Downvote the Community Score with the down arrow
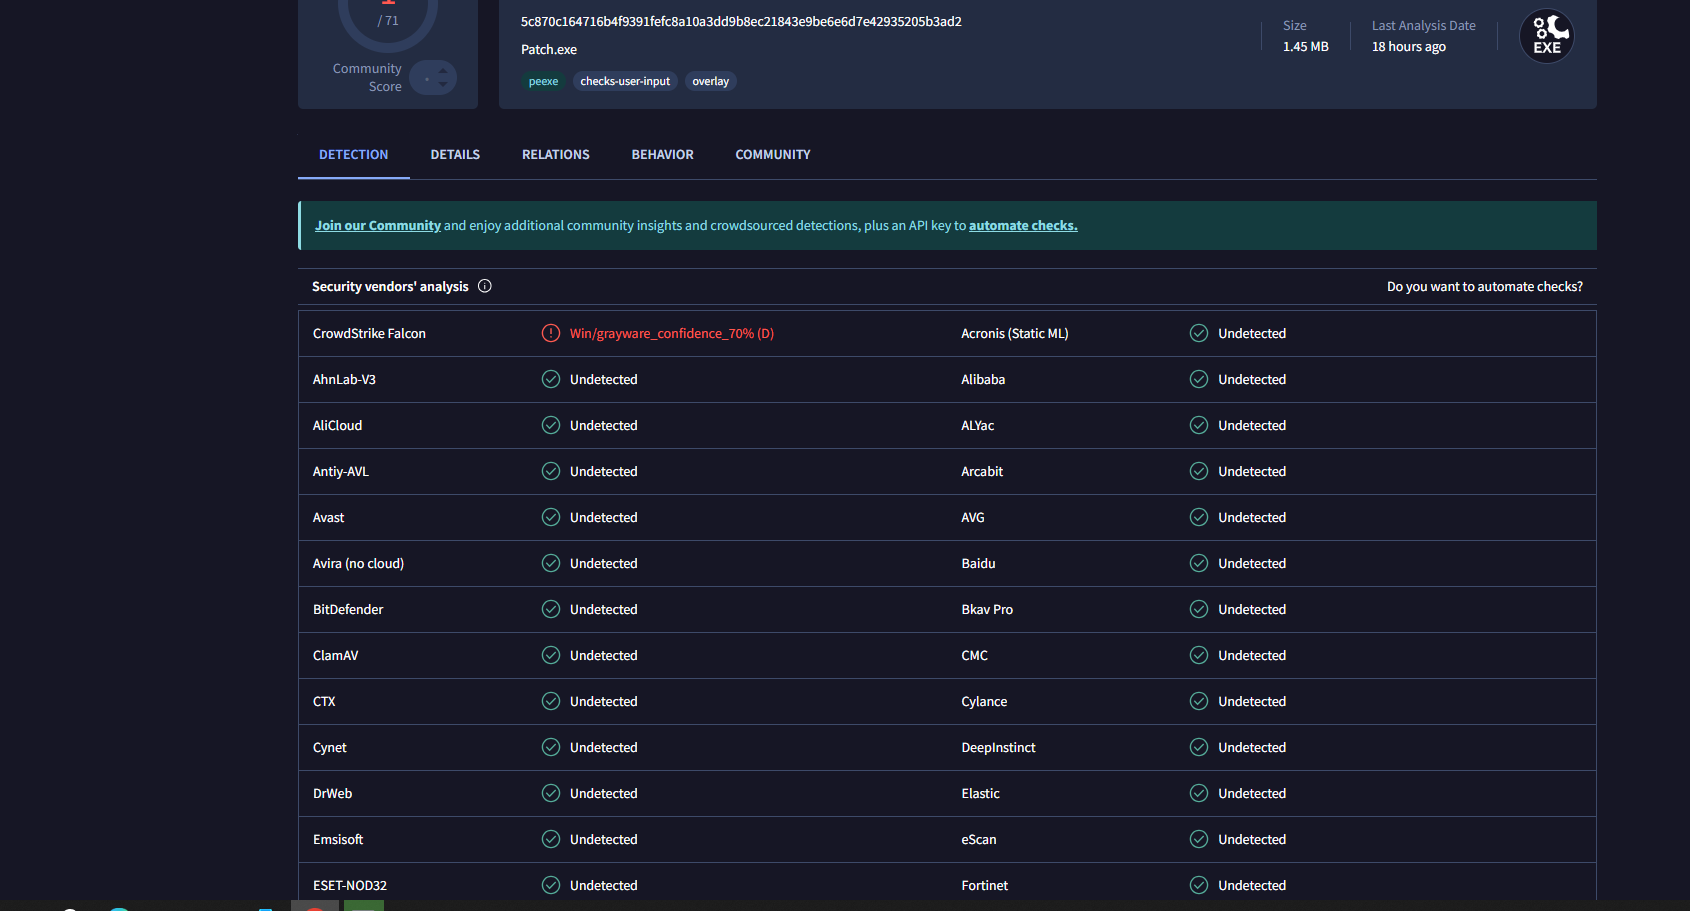The height and width of the screenshot is (911, 1690). [443, 85]
